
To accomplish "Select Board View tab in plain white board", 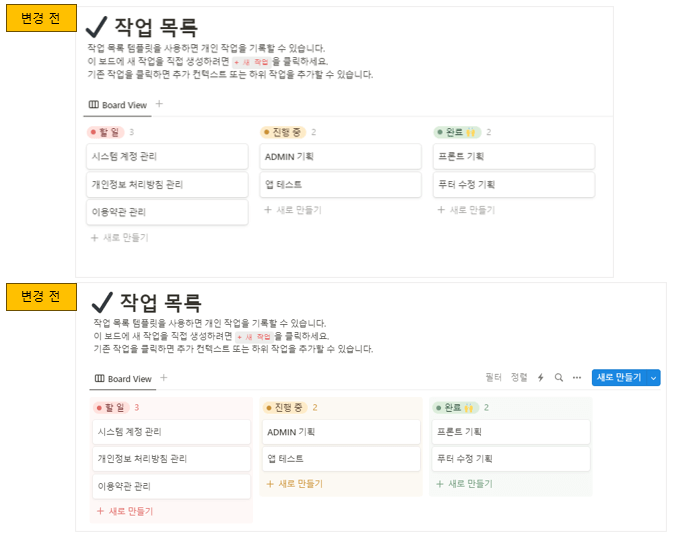I will [x=118, y=105].
